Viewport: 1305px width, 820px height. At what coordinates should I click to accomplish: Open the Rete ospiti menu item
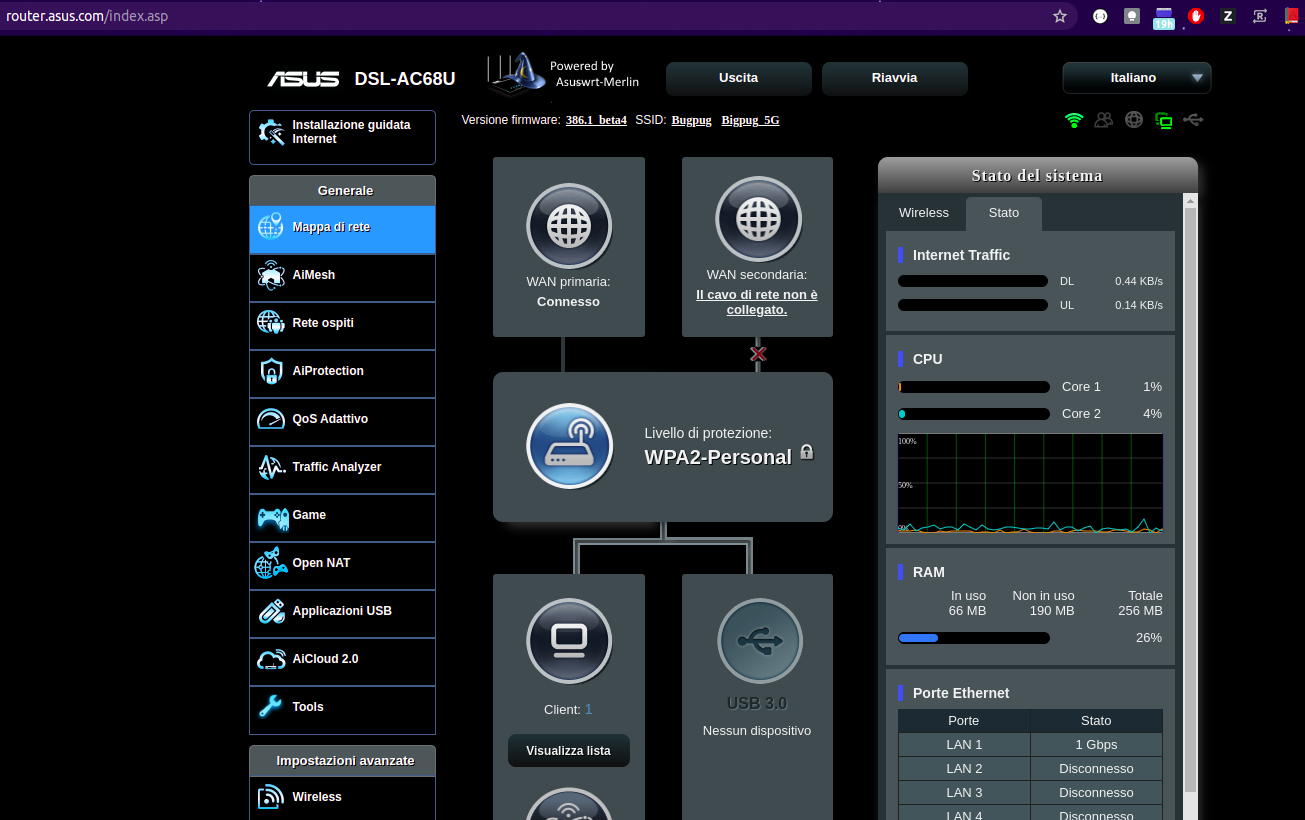(x=342, y=325)
